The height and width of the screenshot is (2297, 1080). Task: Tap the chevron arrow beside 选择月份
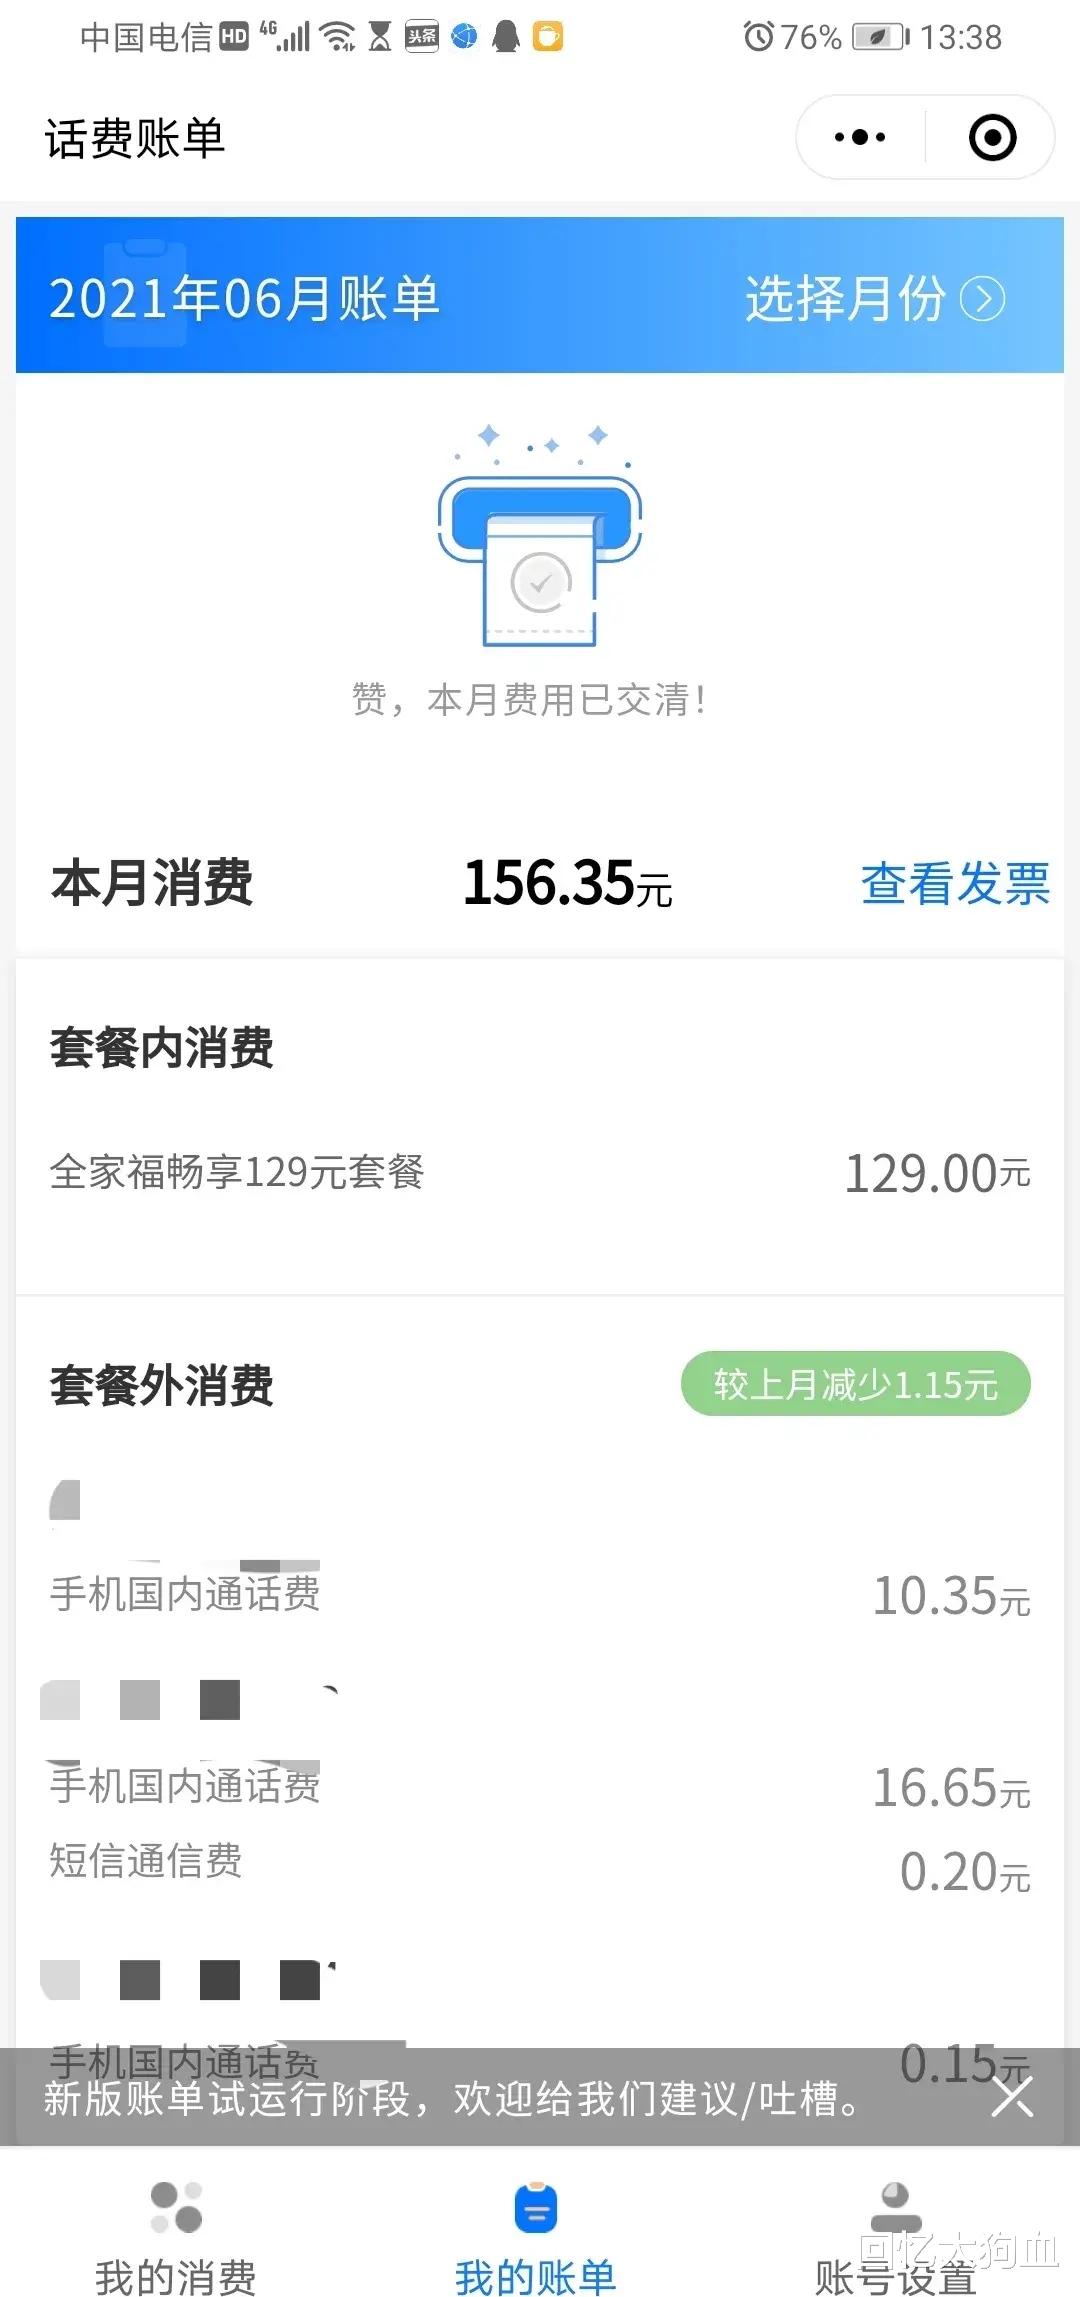[x=982, y=298]
